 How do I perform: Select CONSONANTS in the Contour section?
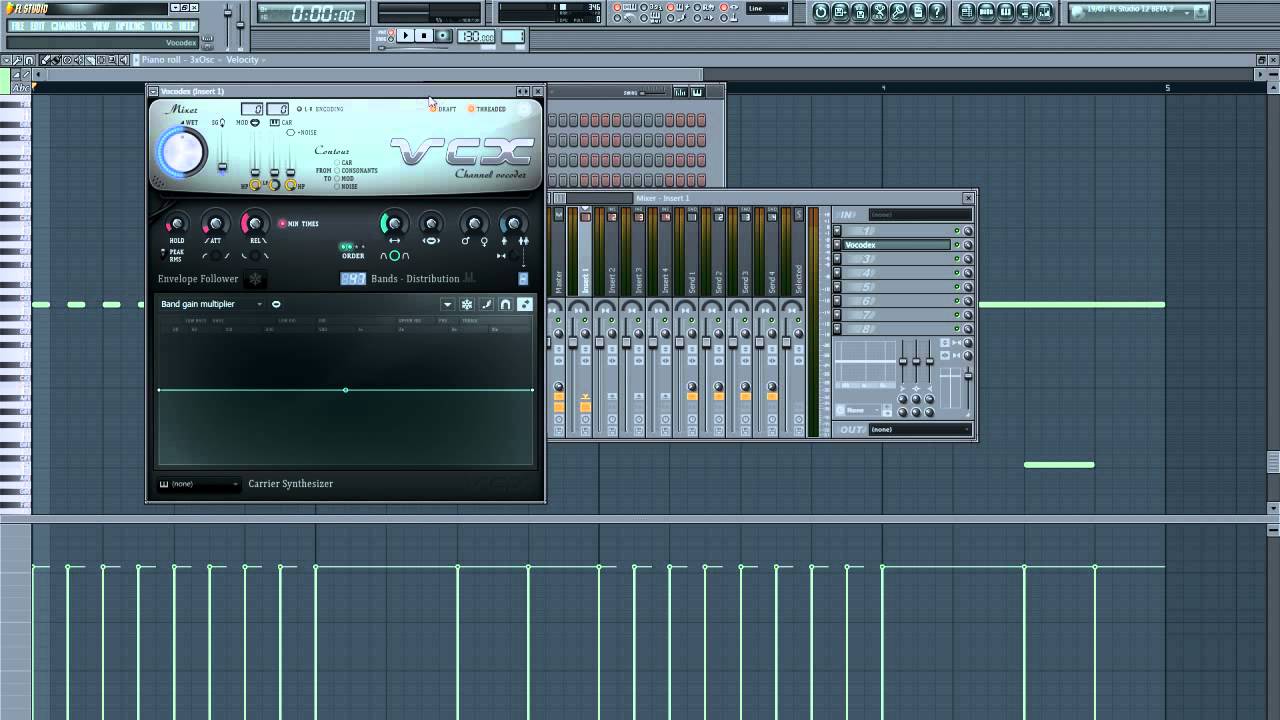pos(356,170)
